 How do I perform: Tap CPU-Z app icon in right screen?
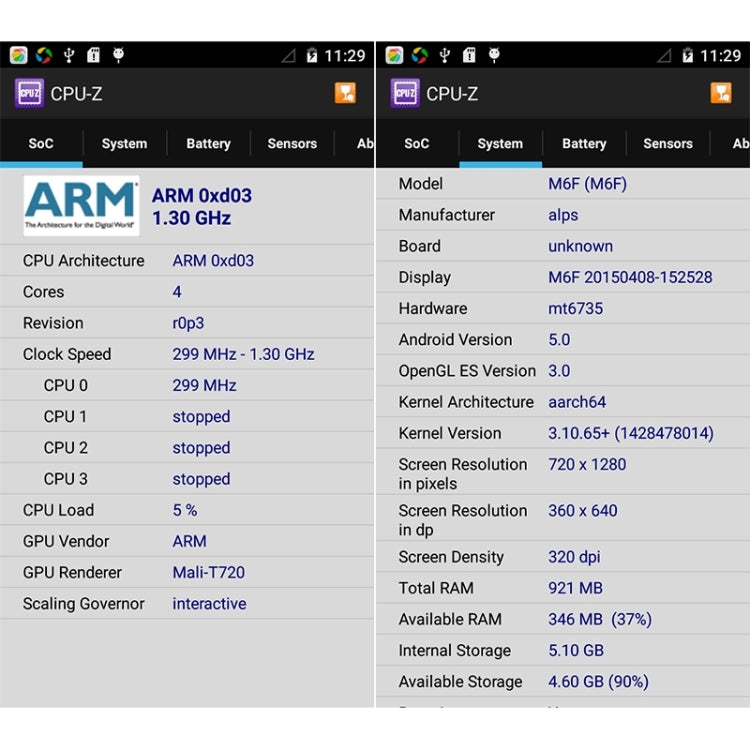click(405, 93)
